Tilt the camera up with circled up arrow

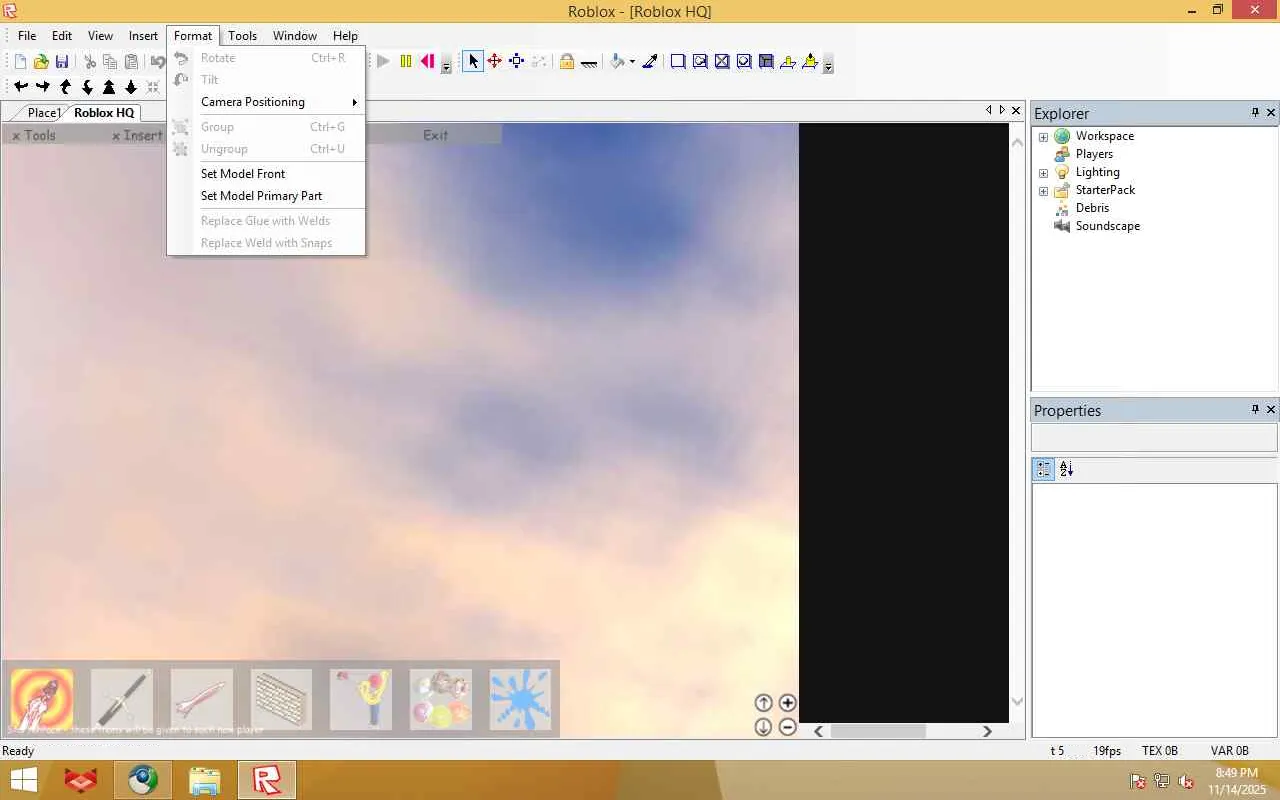click(x=763, y=703)
